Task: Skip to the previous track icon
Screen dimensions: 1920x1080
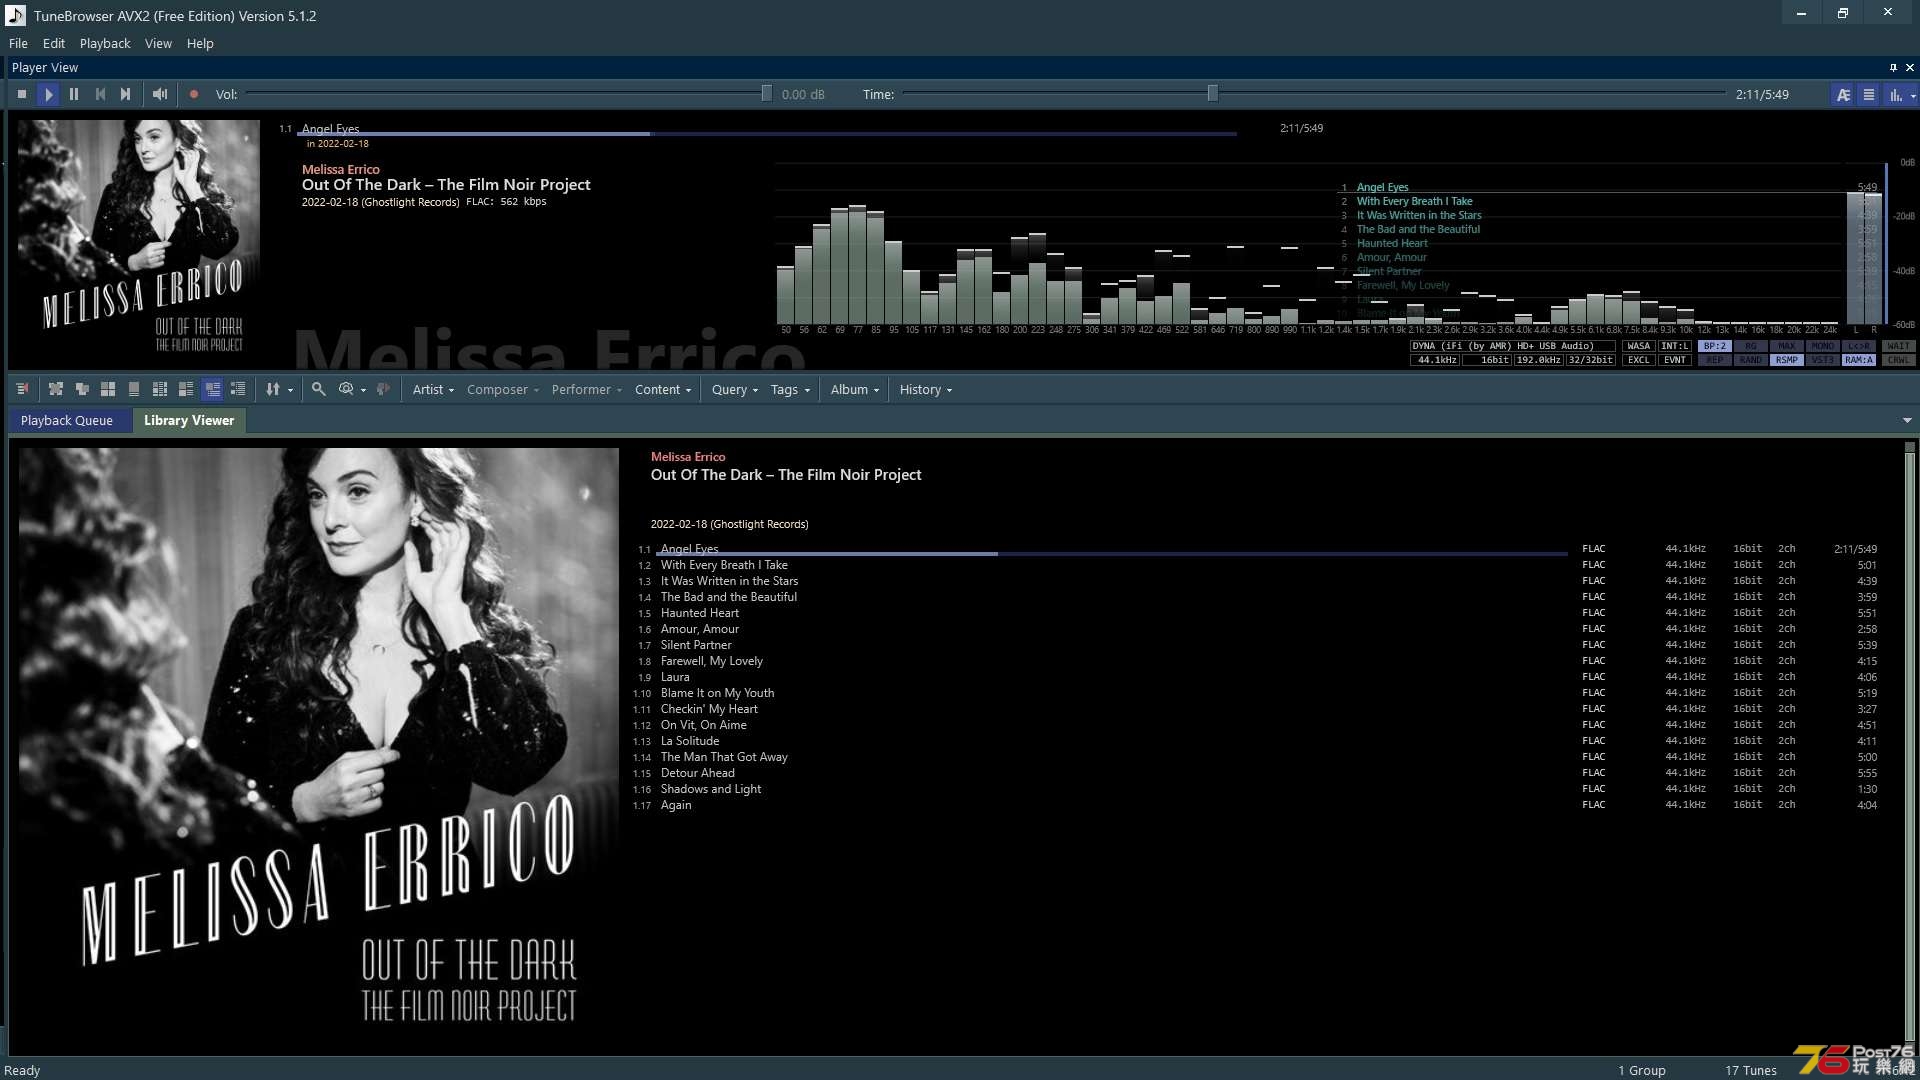Action: coord(100,94)
